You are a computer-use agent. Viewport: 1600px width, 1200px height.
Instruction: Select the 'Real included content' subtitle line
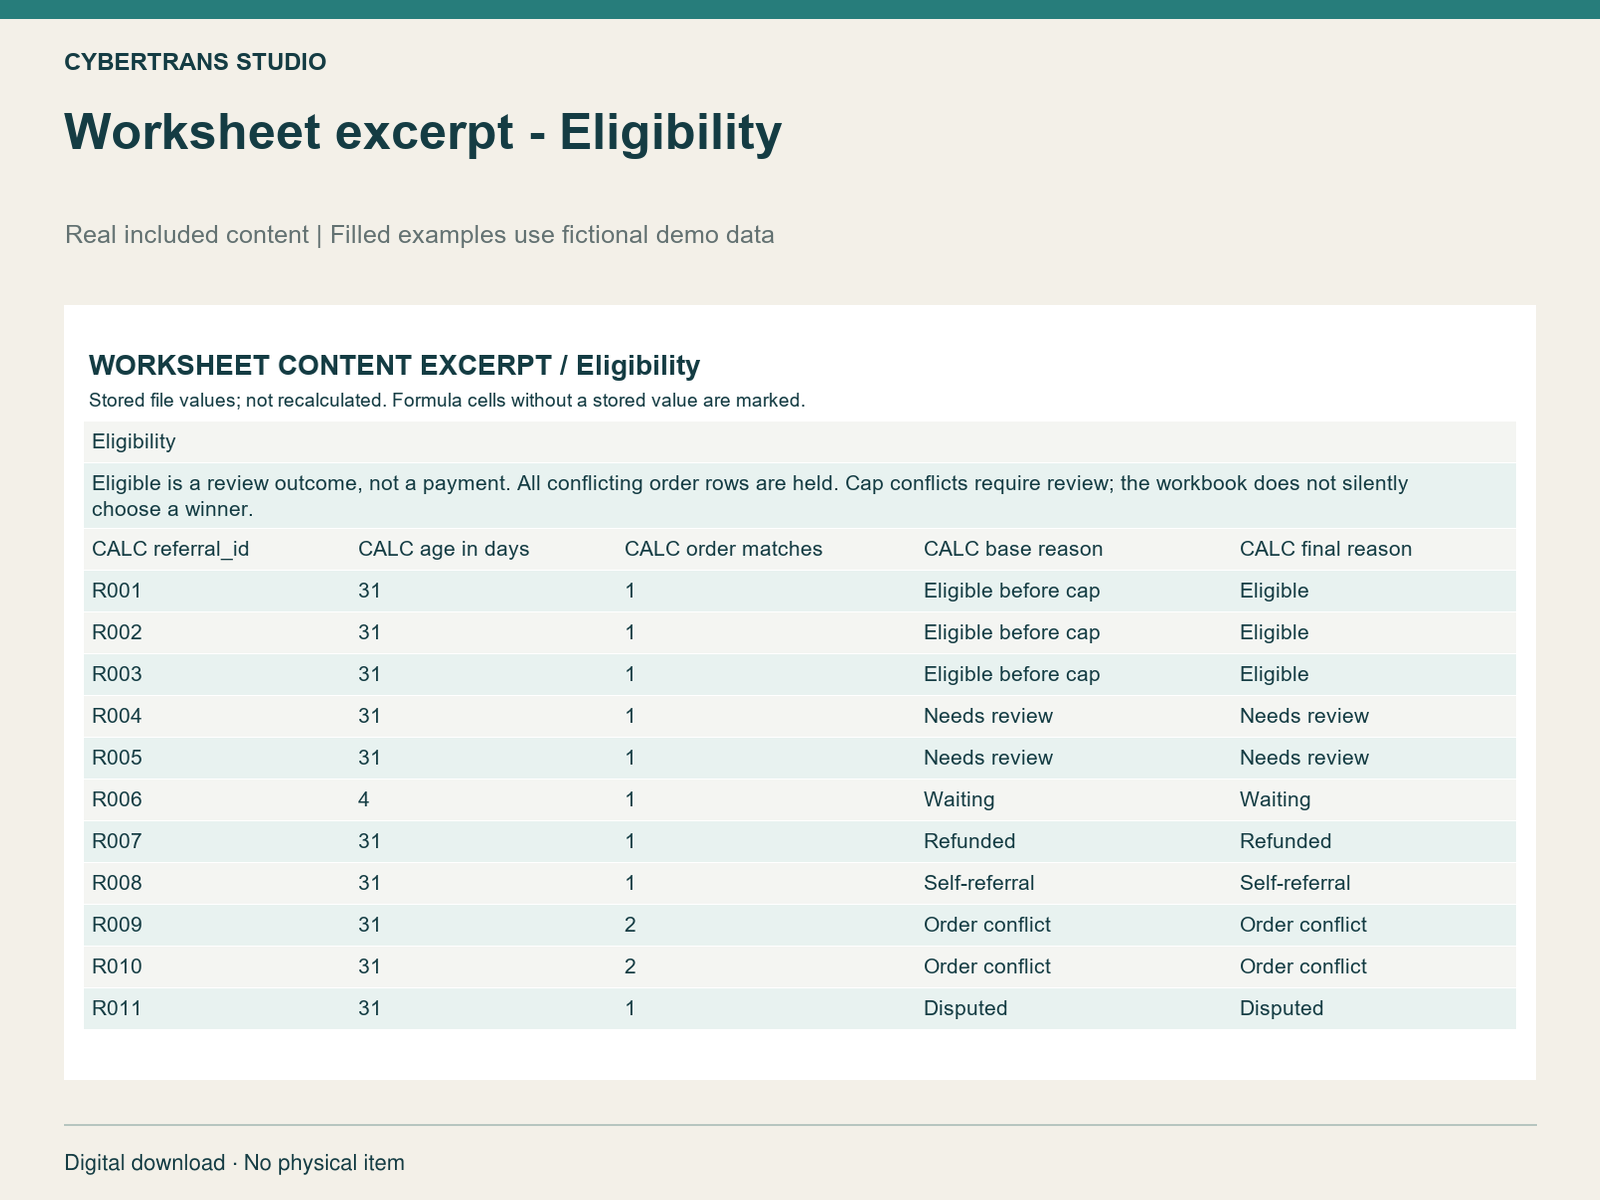pyautogui.click(x=420, y=235)
